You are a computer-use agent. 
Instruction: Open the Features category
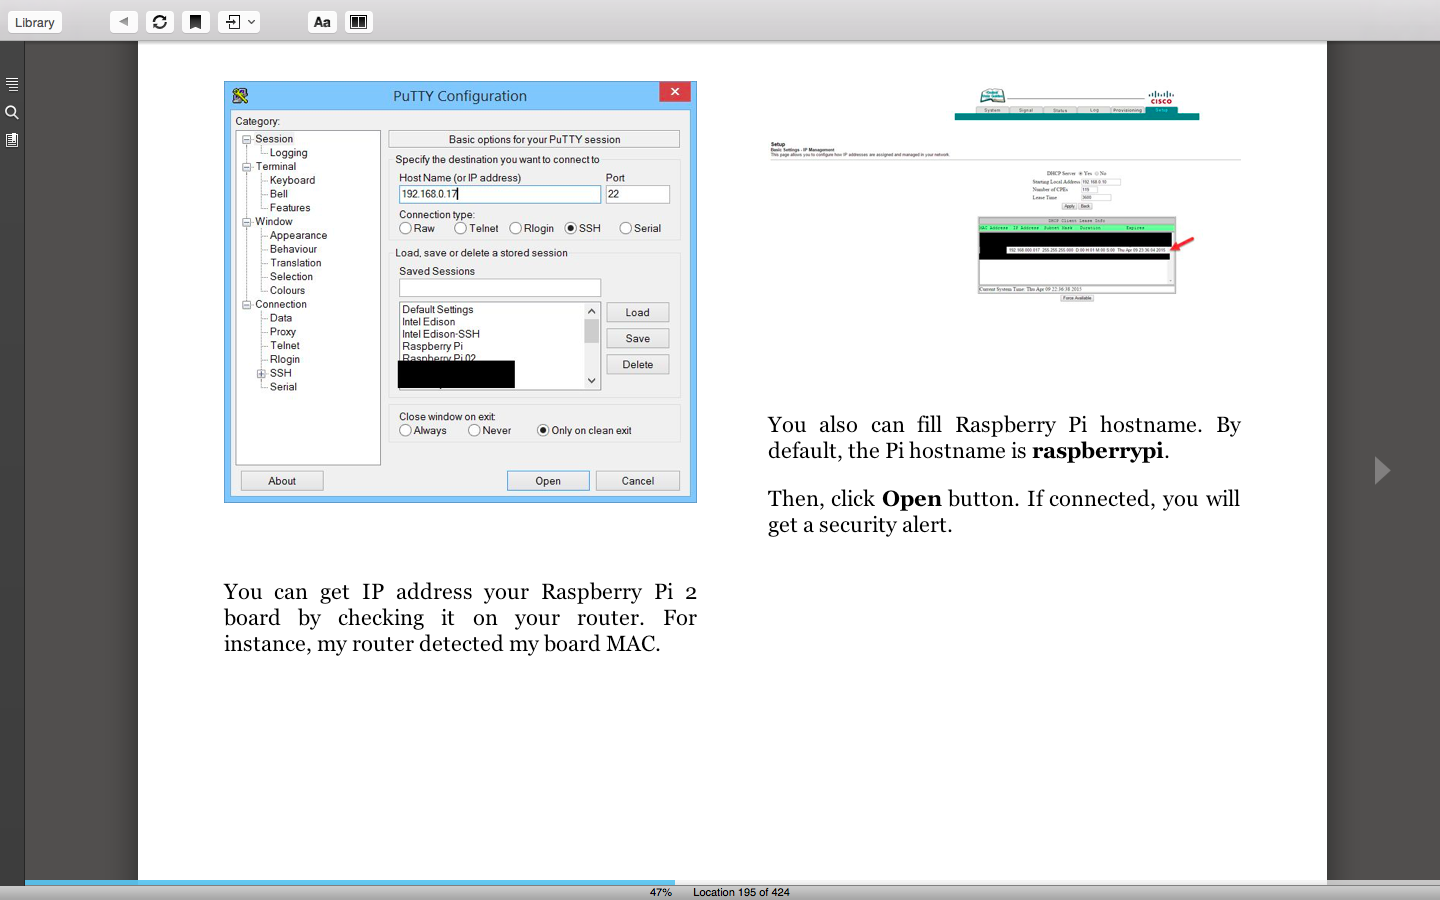point(290,208)
